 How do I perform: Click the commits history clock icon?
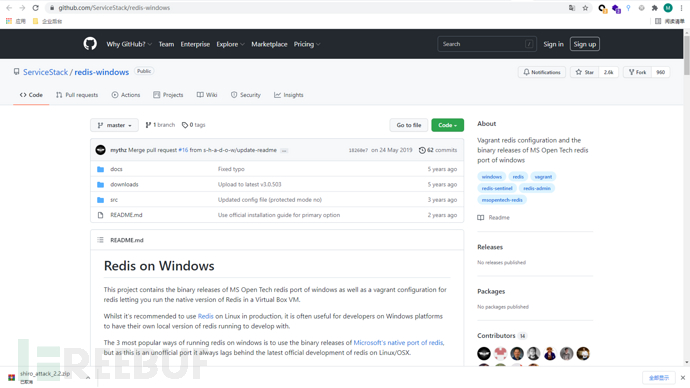point(422,150)
